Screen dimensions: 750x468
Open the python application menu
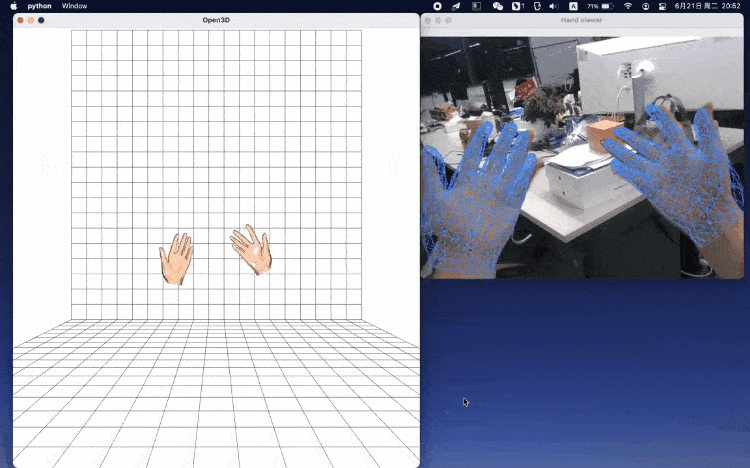(39, 6)
